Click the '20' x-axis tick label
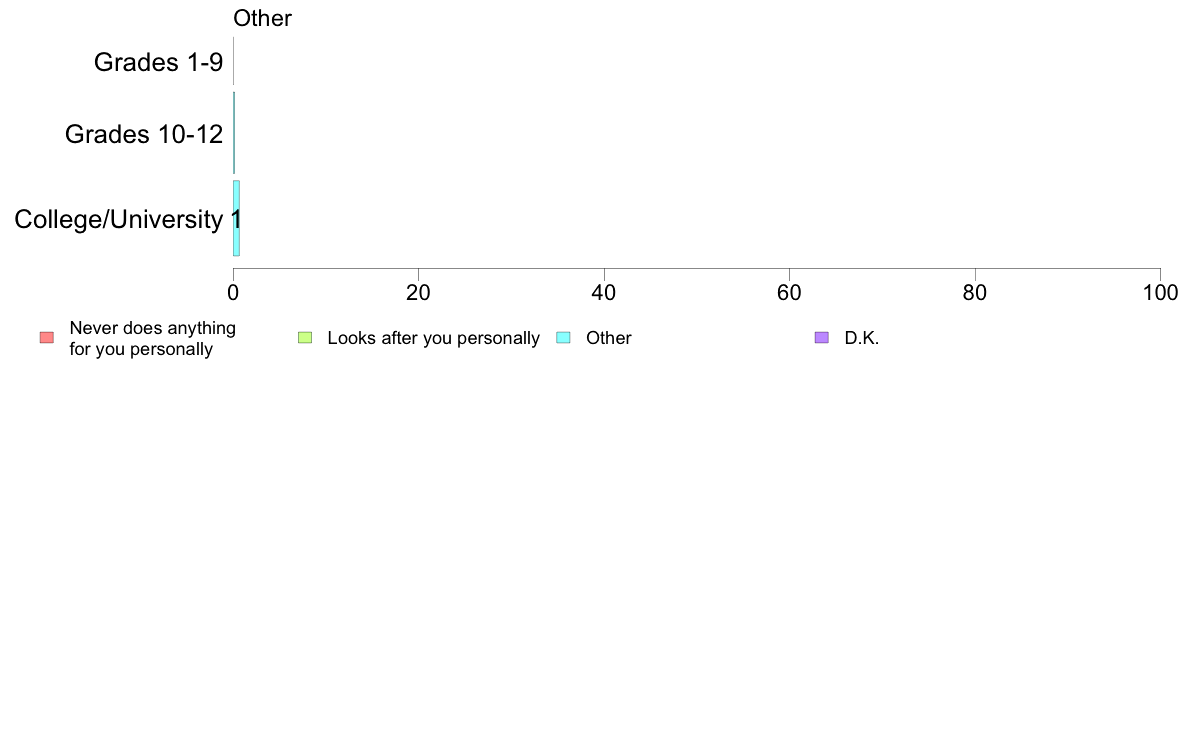Viewport: 1188px width, 736px height. coord(418,293)
